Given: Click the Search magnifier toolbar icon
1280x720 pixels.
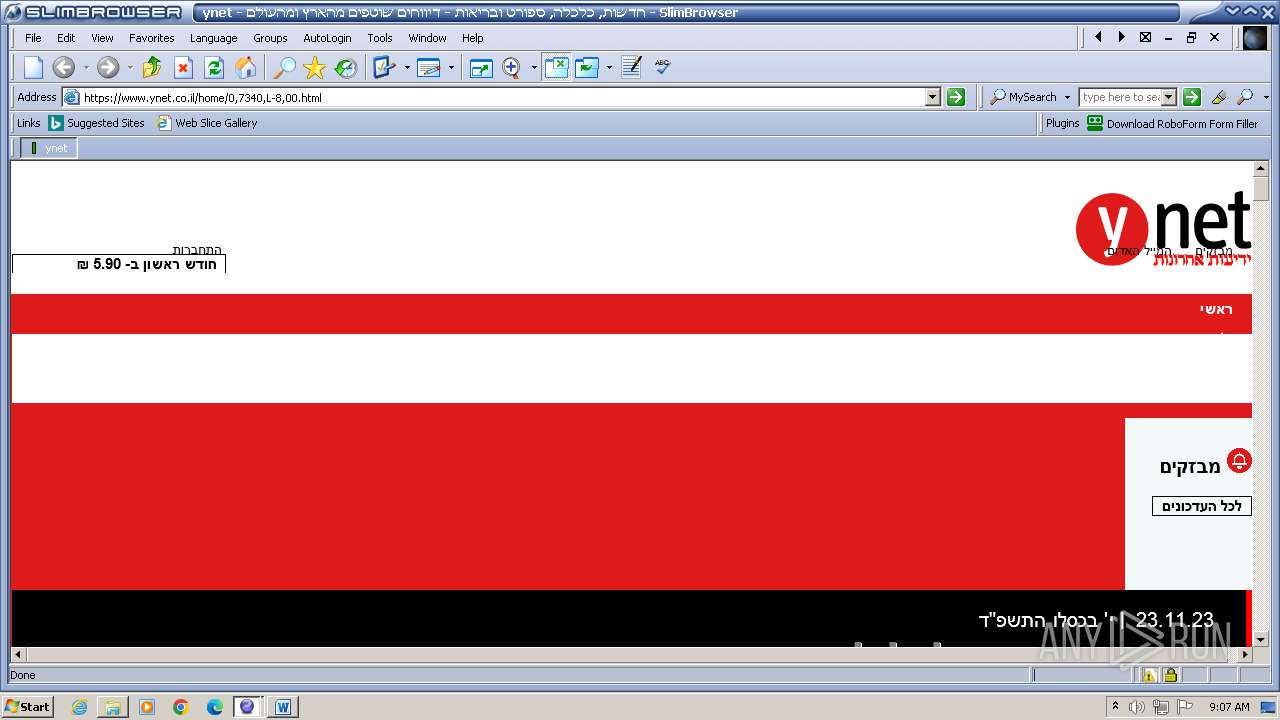Looking at the screenshot, I should (x=284, y=67).
